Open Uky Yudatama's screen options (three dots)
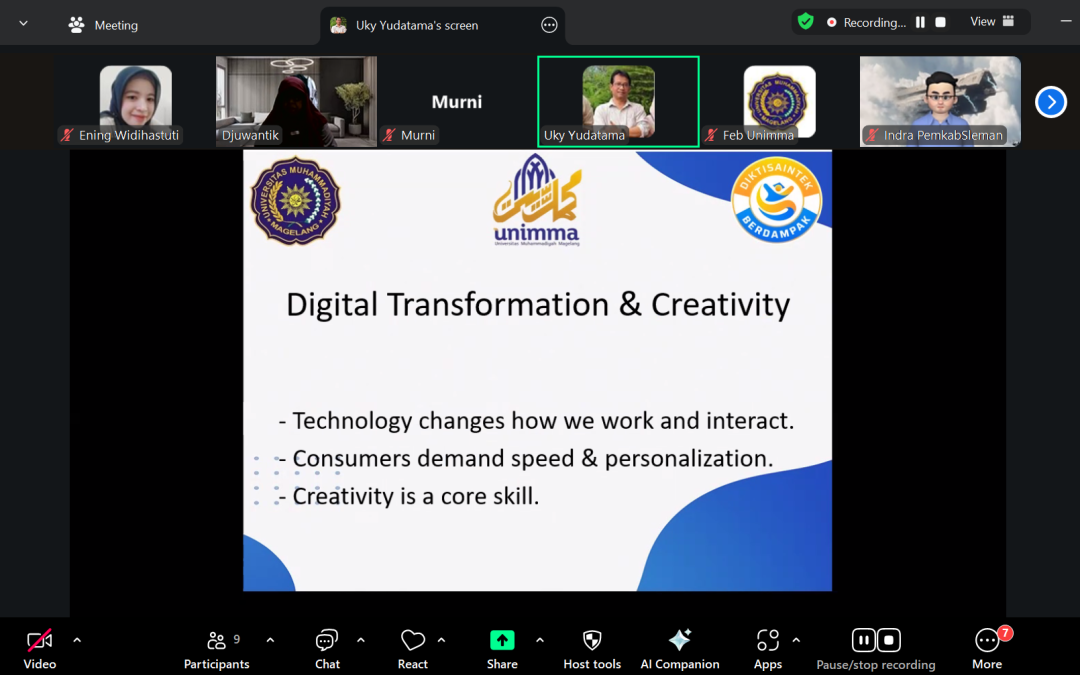The image size is (1080, 675). point(549,25)
